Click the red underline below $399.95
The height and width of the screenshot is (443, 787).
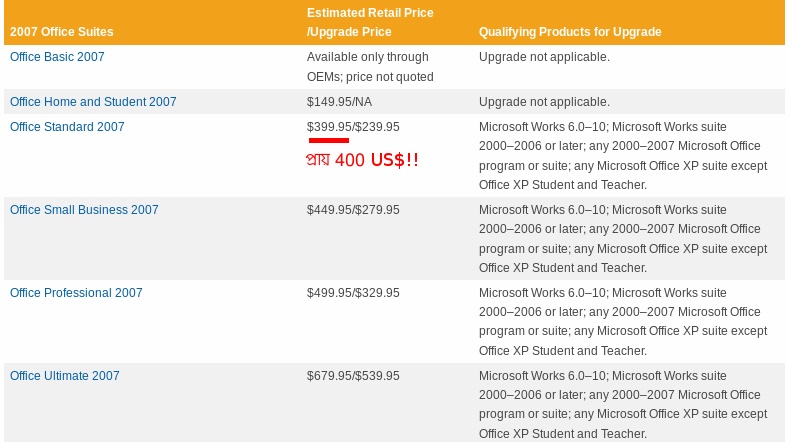(x=328, y=141)
